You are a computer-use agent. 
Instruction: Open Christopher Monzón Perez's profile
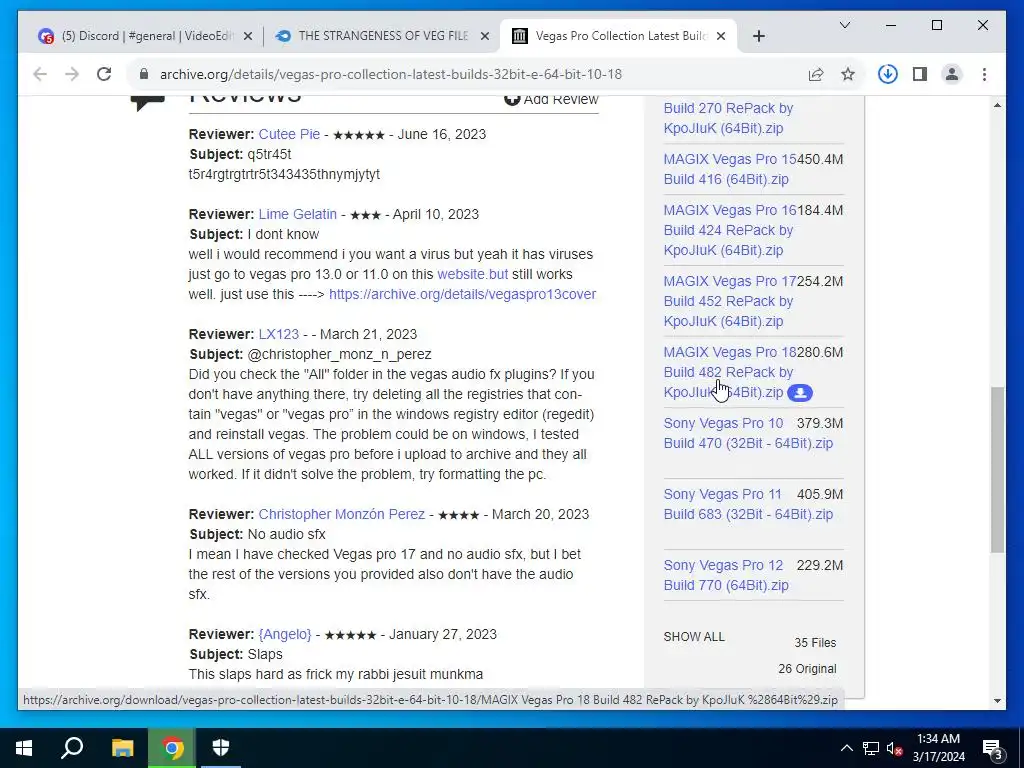[342, 515]
